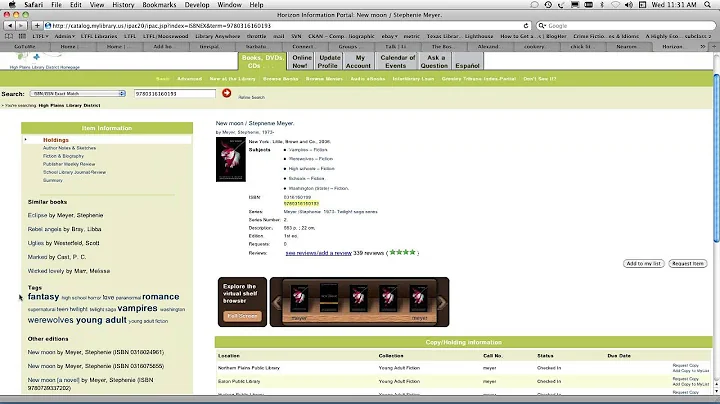Image resolution: width=720 pixels, height=404 pixels.
Task: Click the red search go arrow
Action: 226,93
